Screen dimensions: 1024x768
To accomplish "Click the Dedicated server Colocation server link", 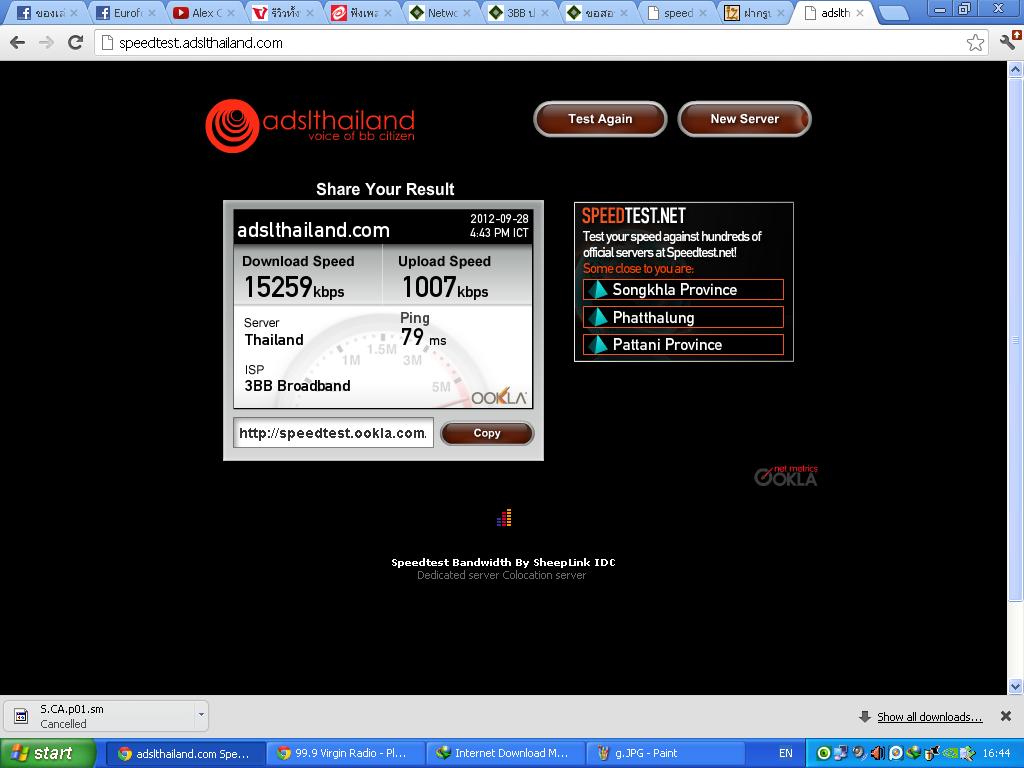I will tap(502, 575).
